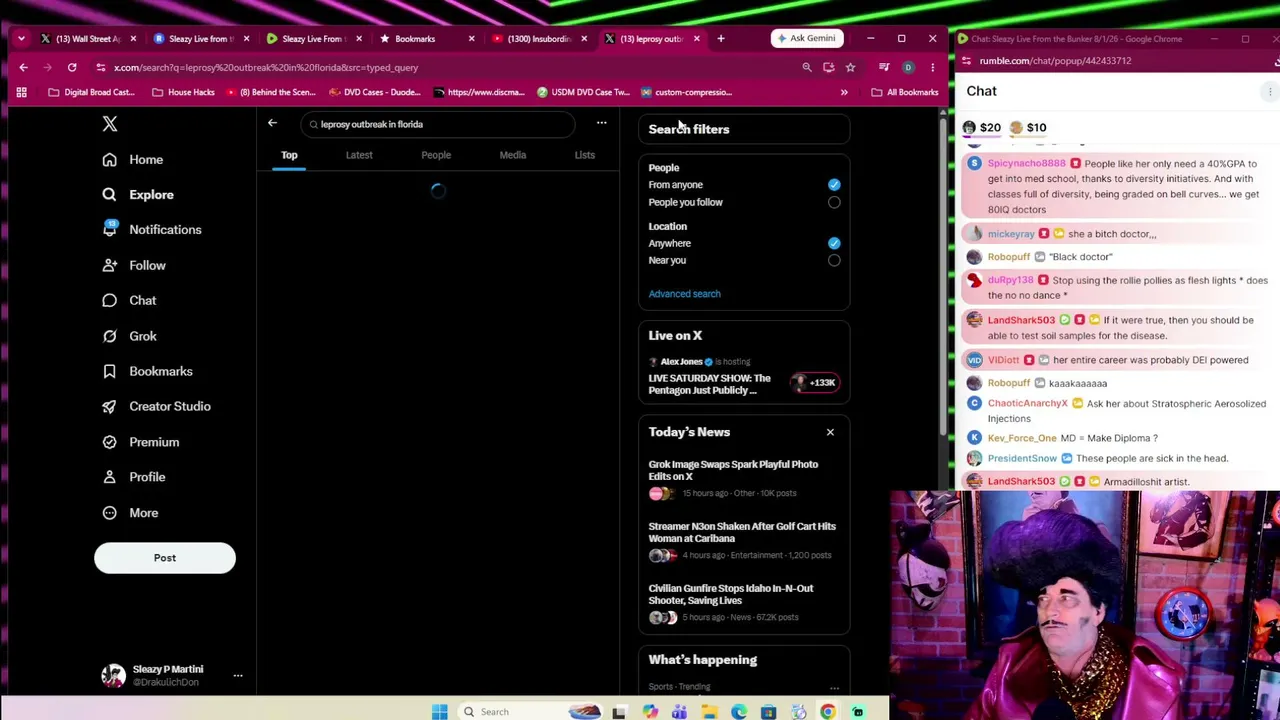This screenshot has height=720, width=1280.
Task: Open the Follow page in sidebar
Action: tap(134, 265)
